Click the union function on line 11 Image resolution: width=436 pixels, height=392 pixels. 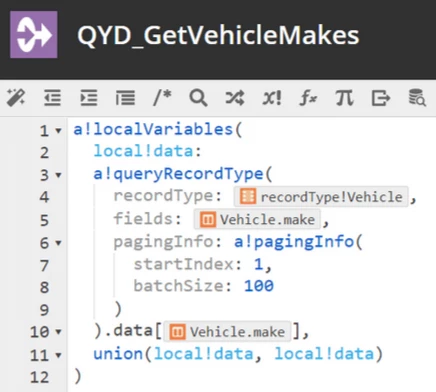pyautogui.click(x=118, y=354)
